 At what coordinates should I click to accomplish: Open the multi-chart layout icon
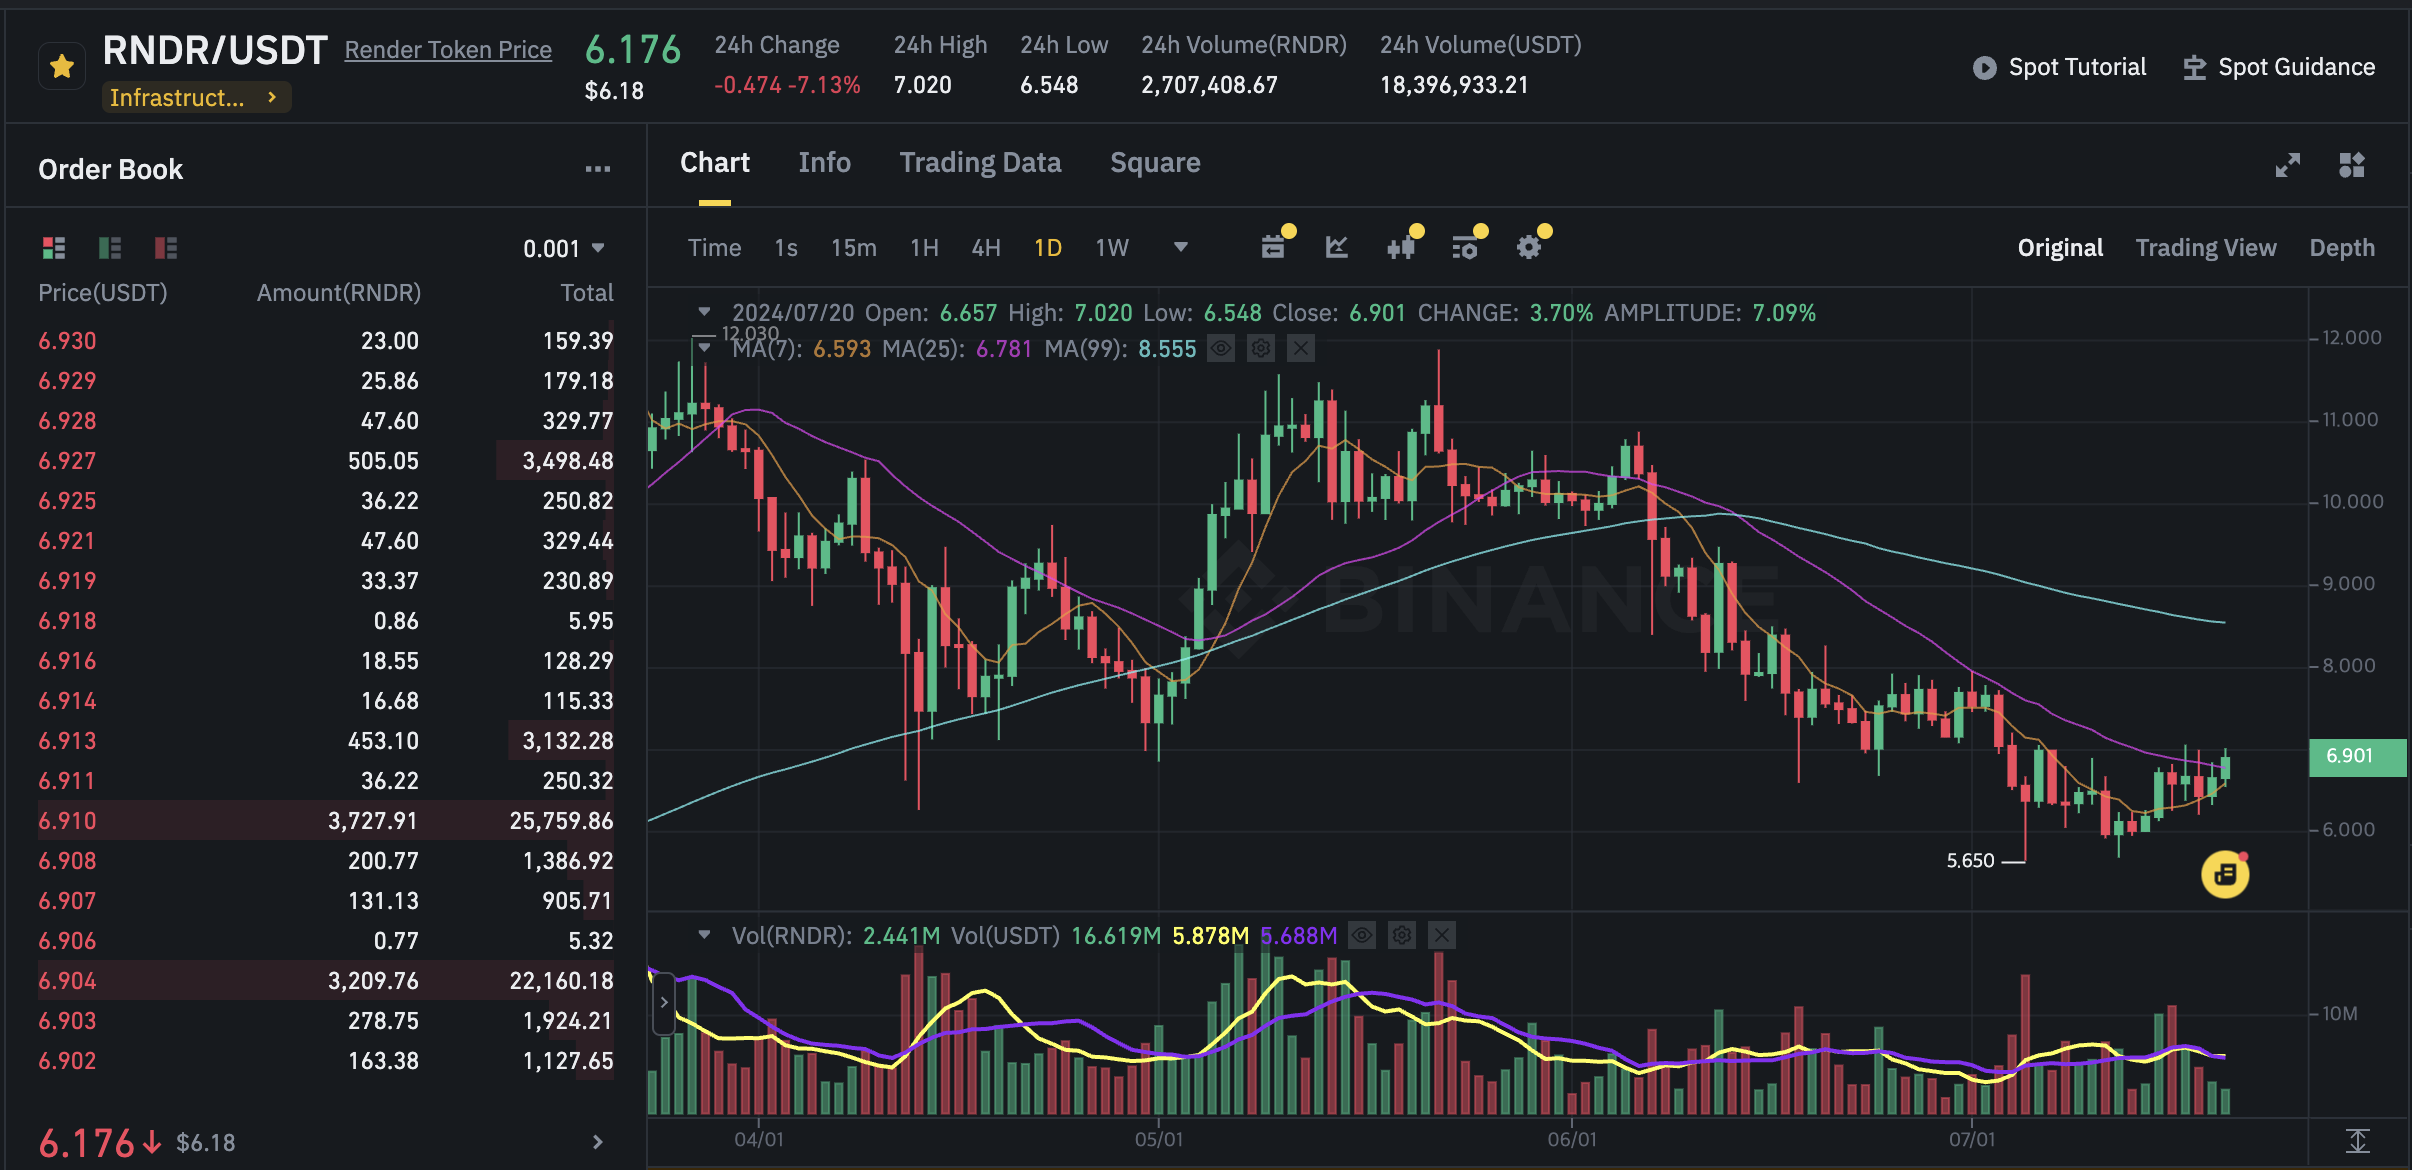click(x=2351, y=165)
